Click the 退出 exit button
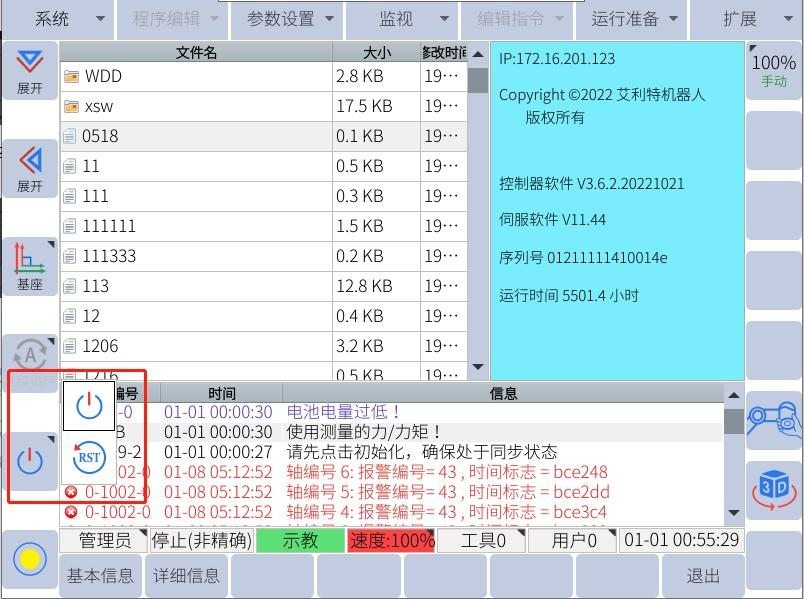Screen dimensions: 804x599 tap(703, 576)
